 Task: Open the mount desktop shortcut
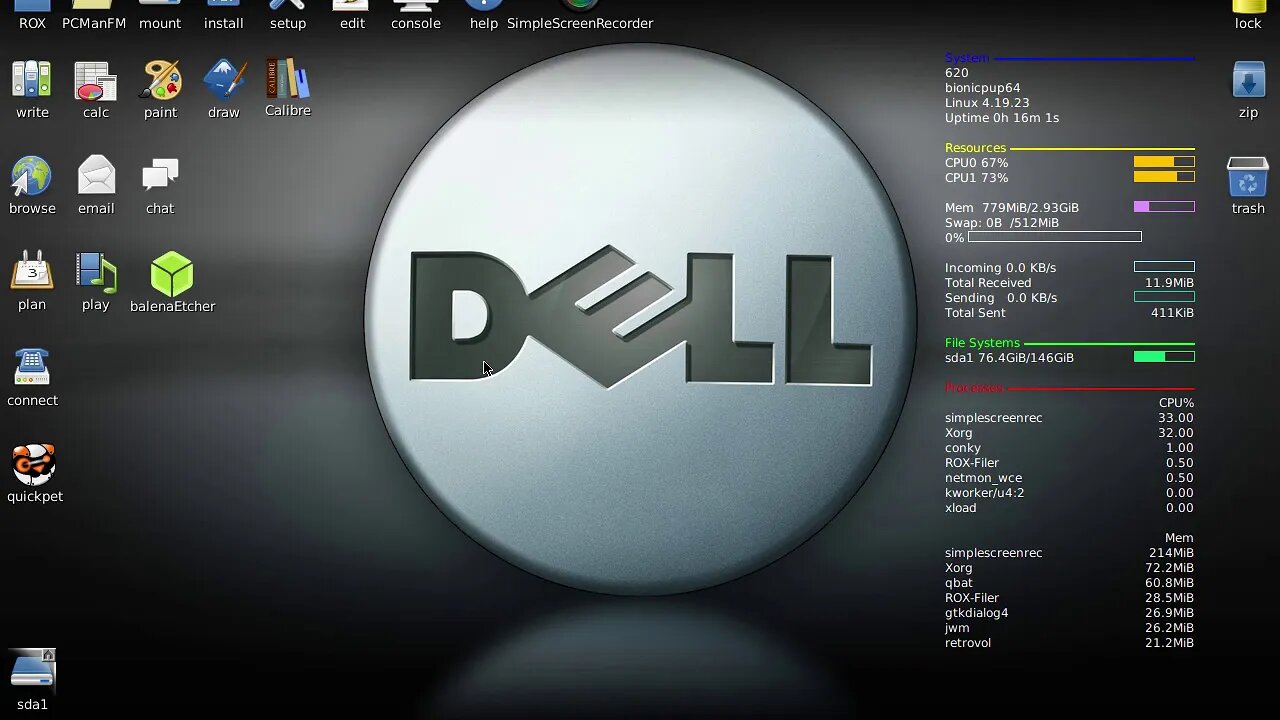point(160,15)
